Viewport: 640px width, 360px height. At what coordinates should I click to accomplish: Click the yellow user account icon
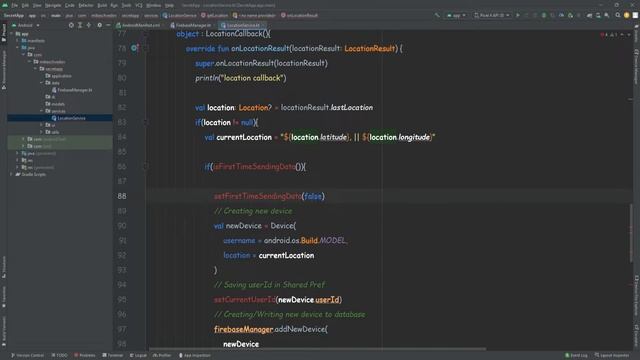click(x=627, y=16)
